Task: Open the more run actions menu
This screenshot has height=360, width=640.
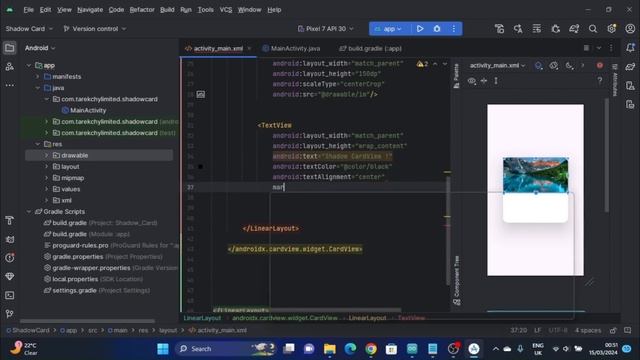Action: coord(453,29)
